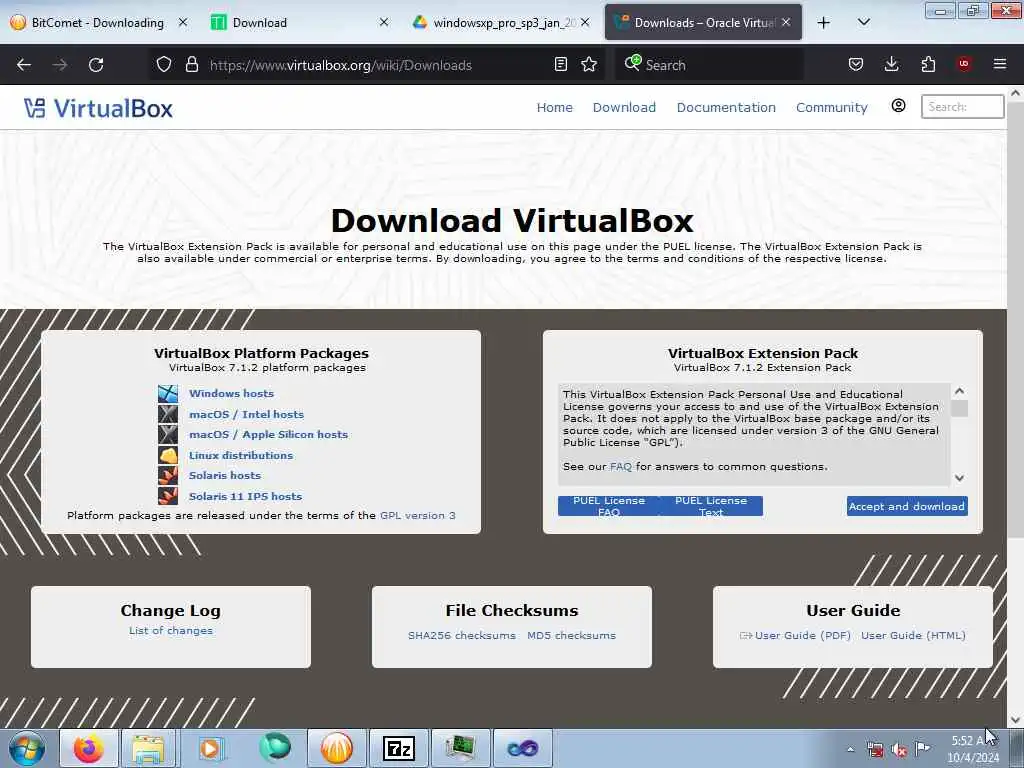Click the Apple Silicon hosts icon
Viewport: 1024px width, 768px height.
click(168, 434)
